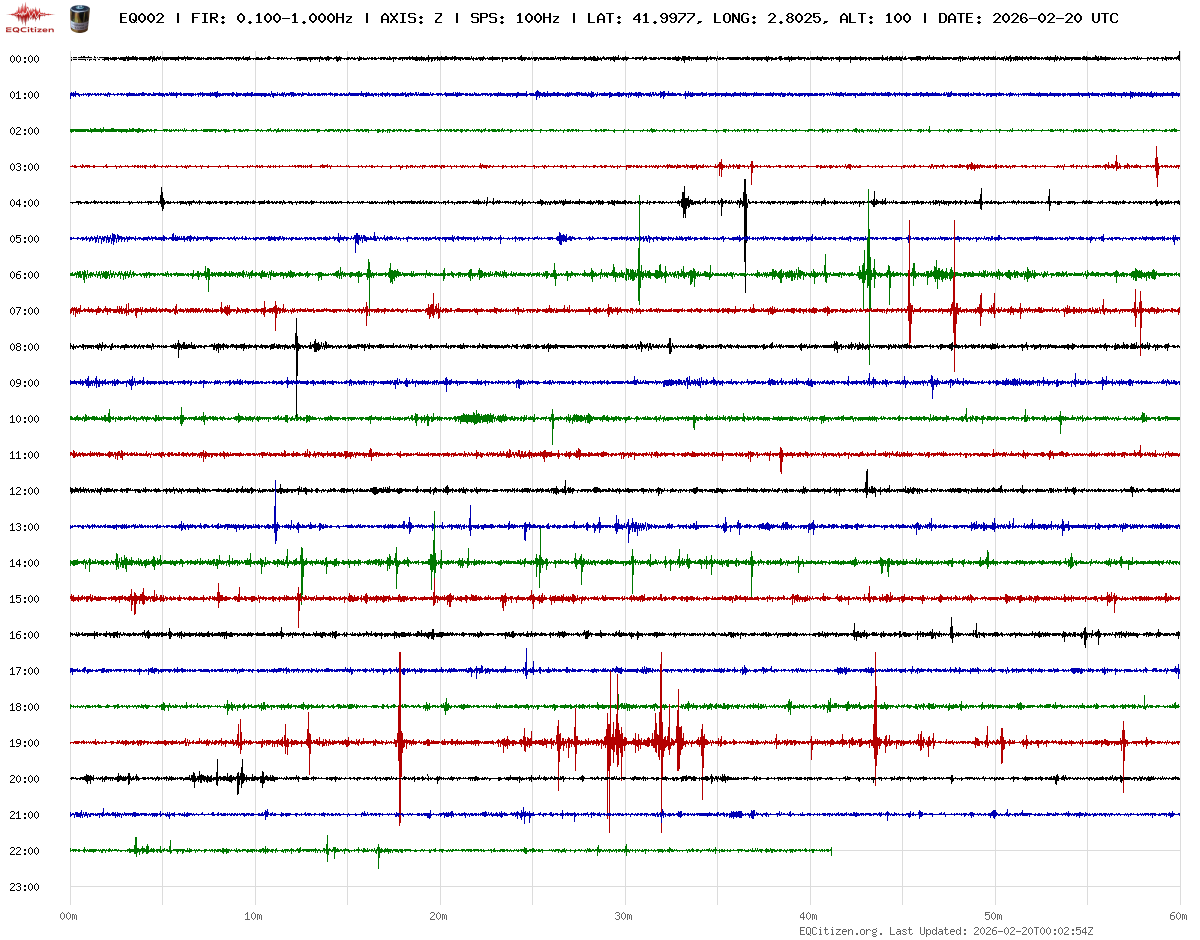Click the 00m minute axis label
The height and width of the screenshot is (940, 1200).
pos(69,916)
